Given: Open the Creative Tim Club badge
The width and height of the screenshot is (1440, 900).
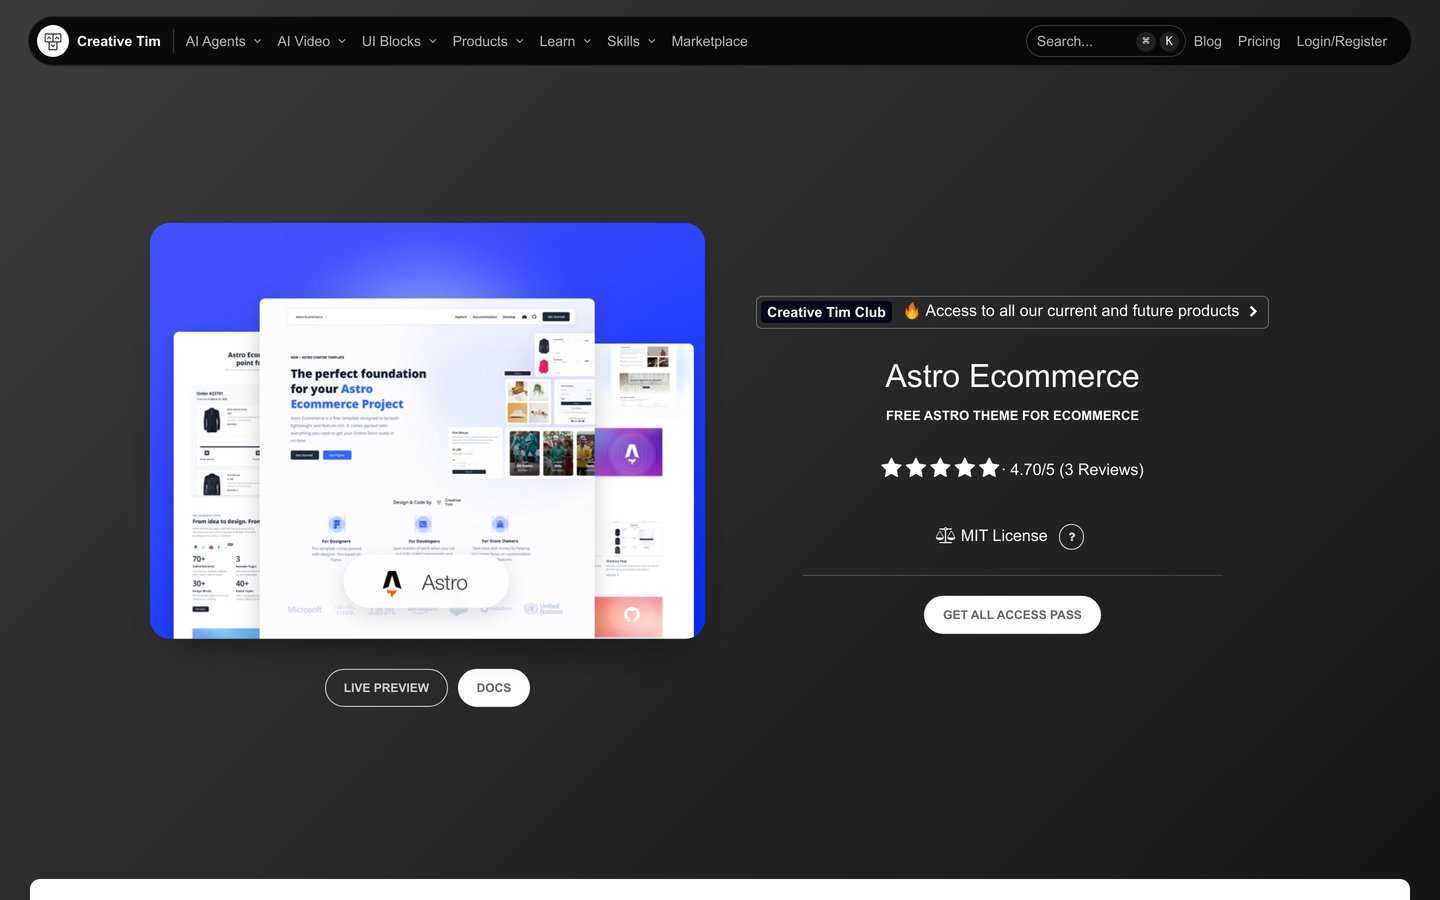Looking at the screenshot, I should click(x=826, y=312).
